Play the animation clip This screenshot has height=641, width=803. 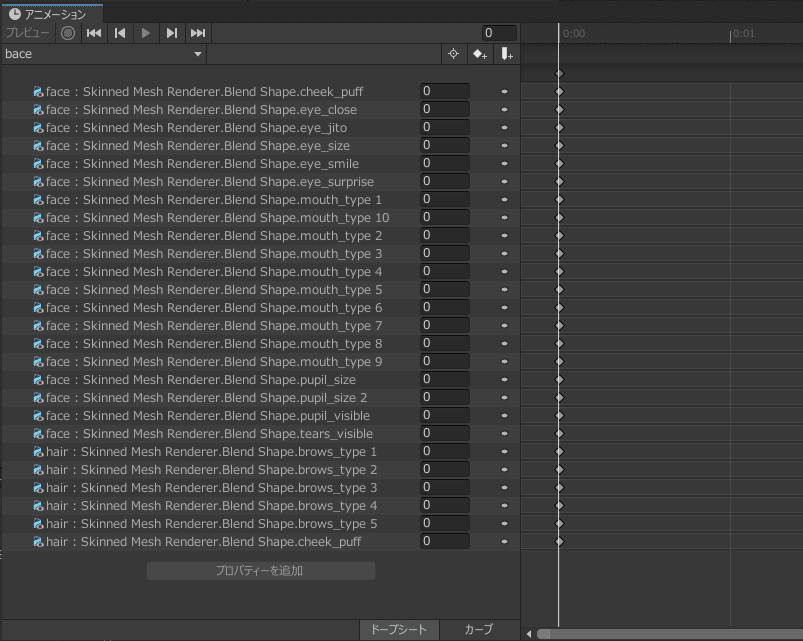145,33
